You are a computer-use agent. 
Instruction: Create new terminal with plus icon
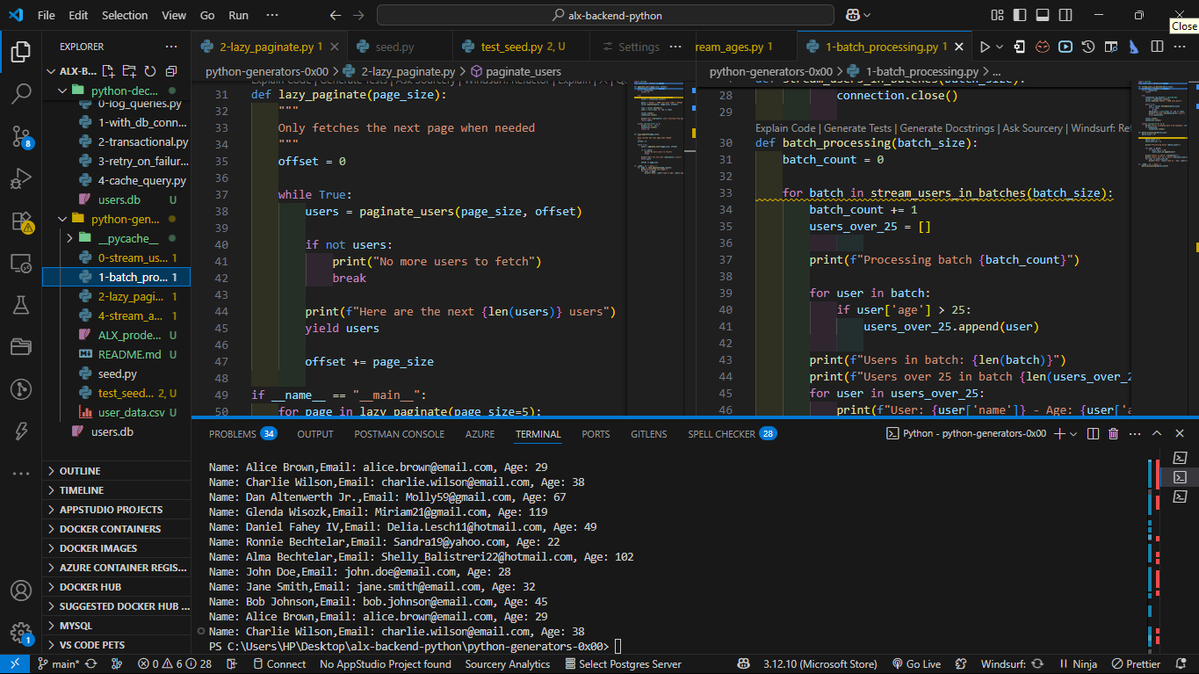coord(1059,434)
